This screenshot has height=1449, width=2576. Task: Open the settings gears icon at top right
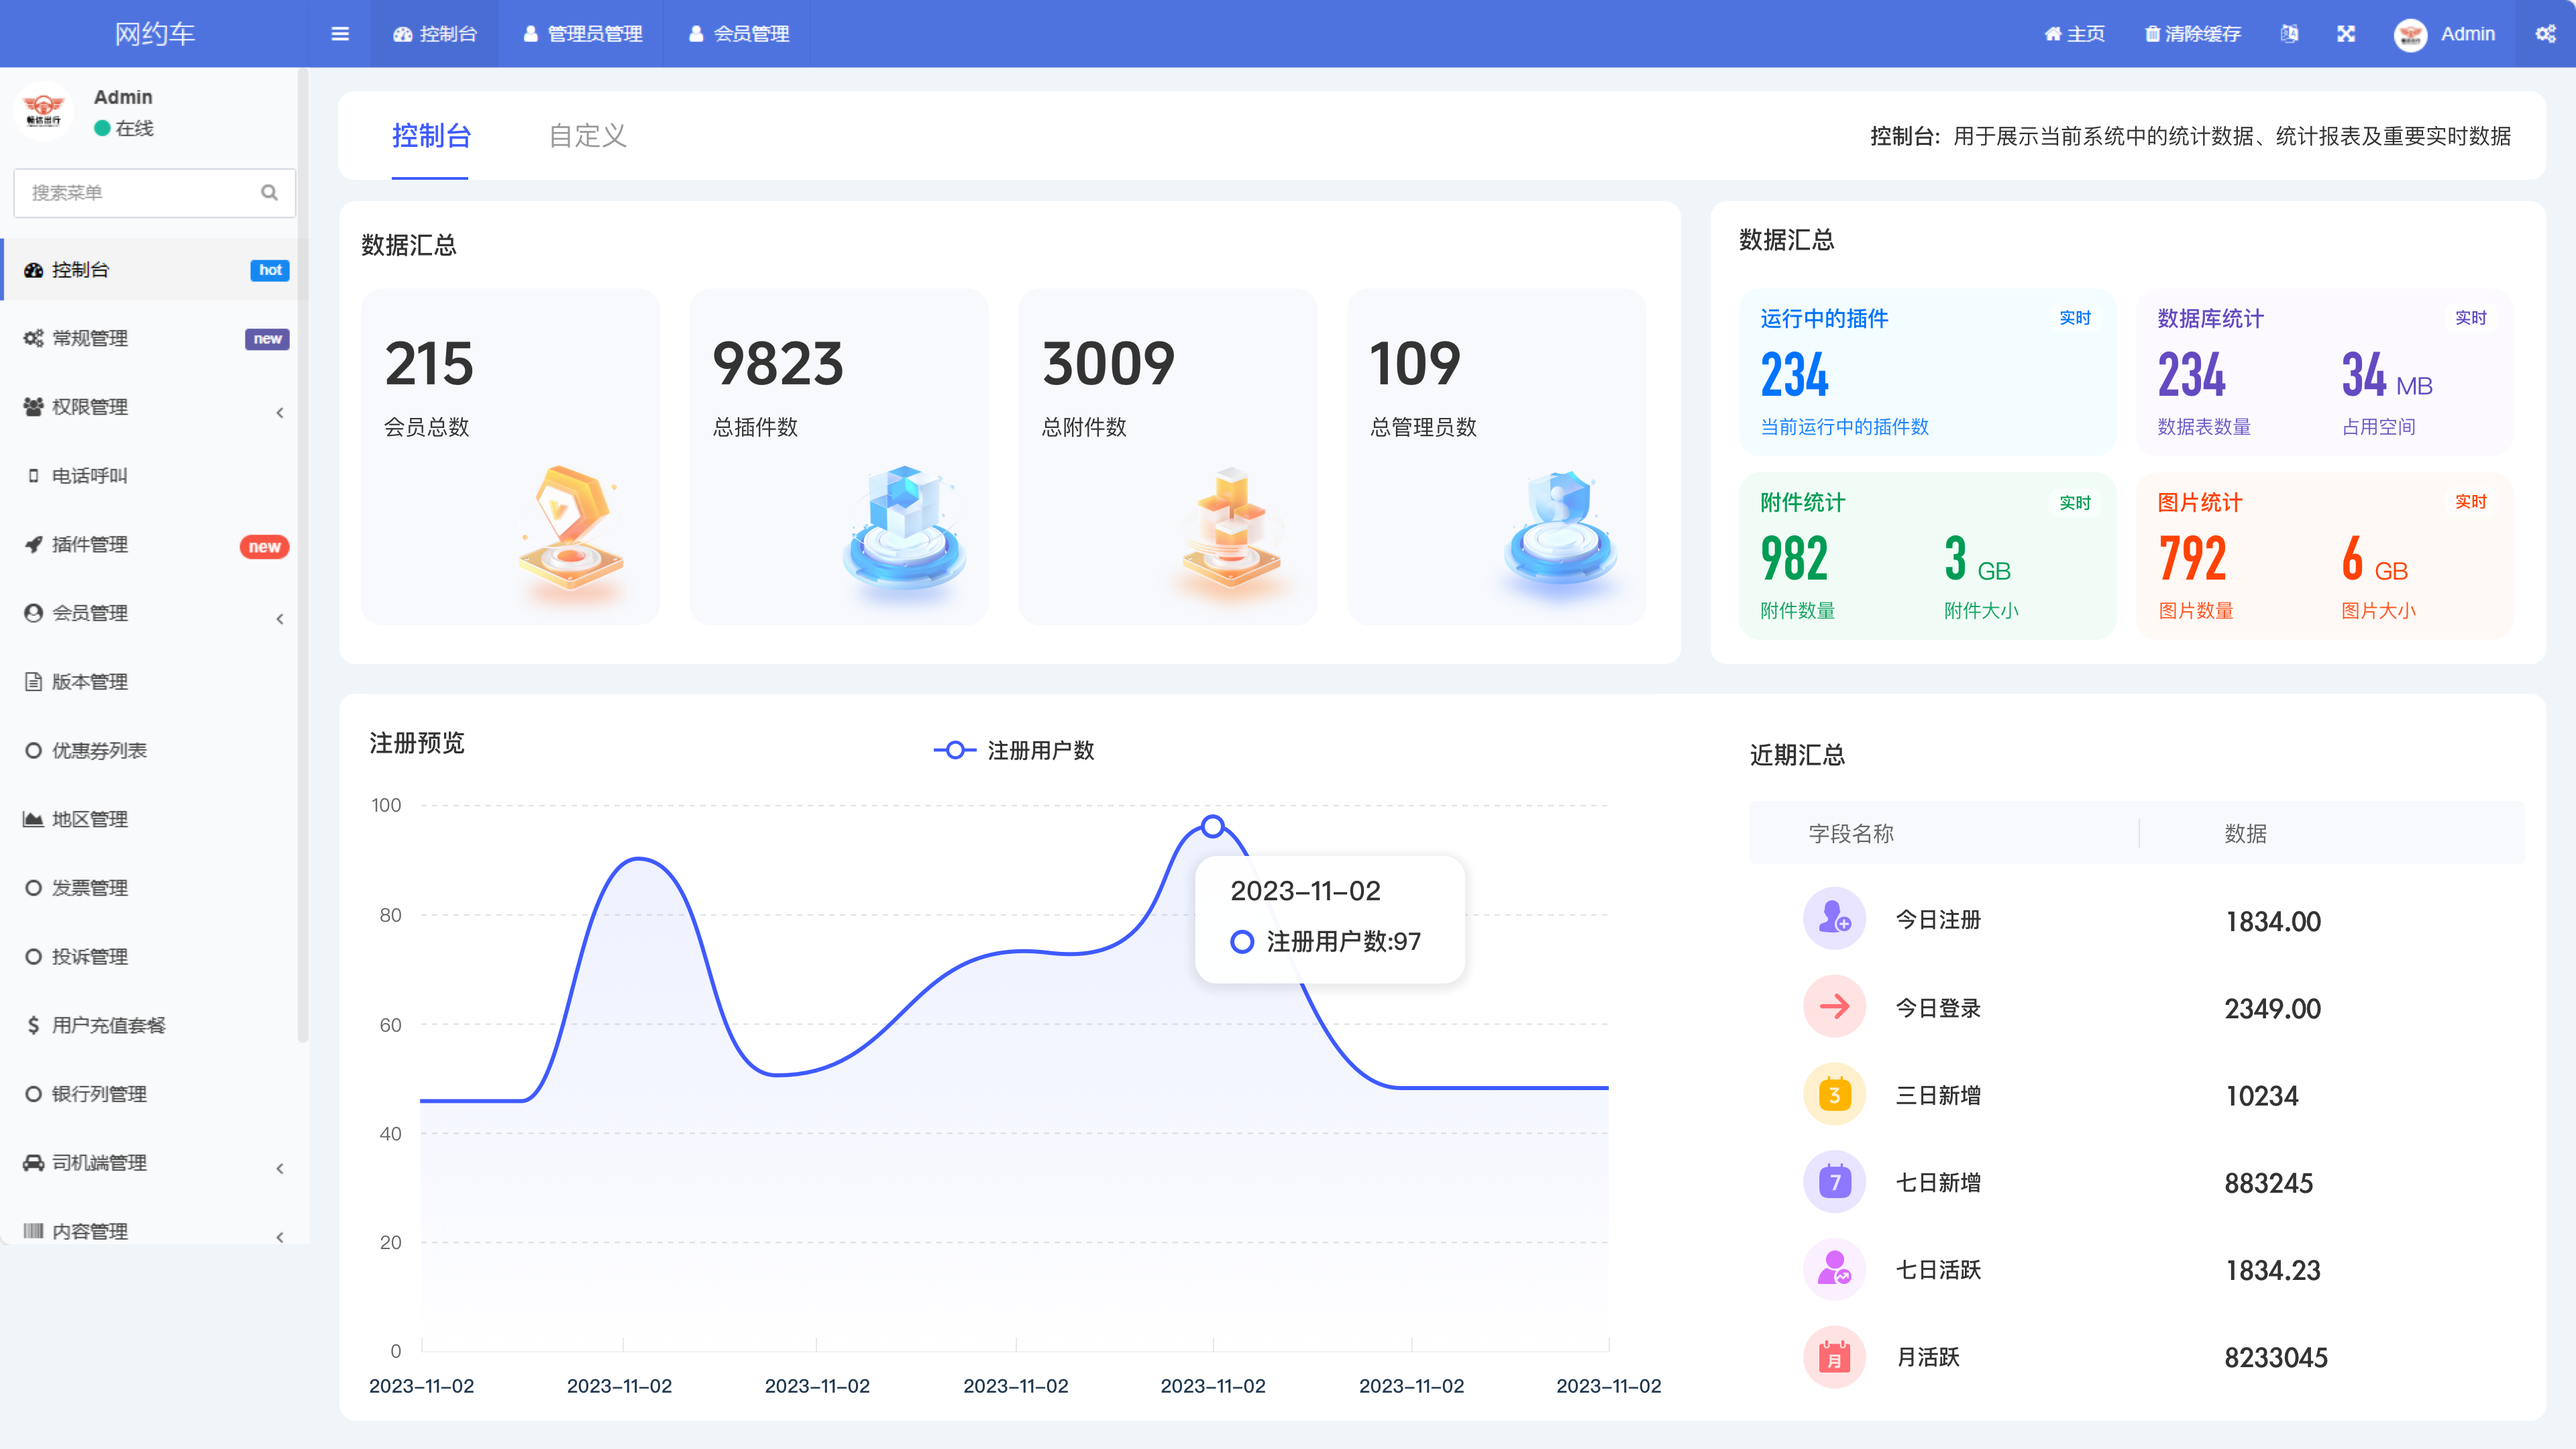click(2545, 34)
